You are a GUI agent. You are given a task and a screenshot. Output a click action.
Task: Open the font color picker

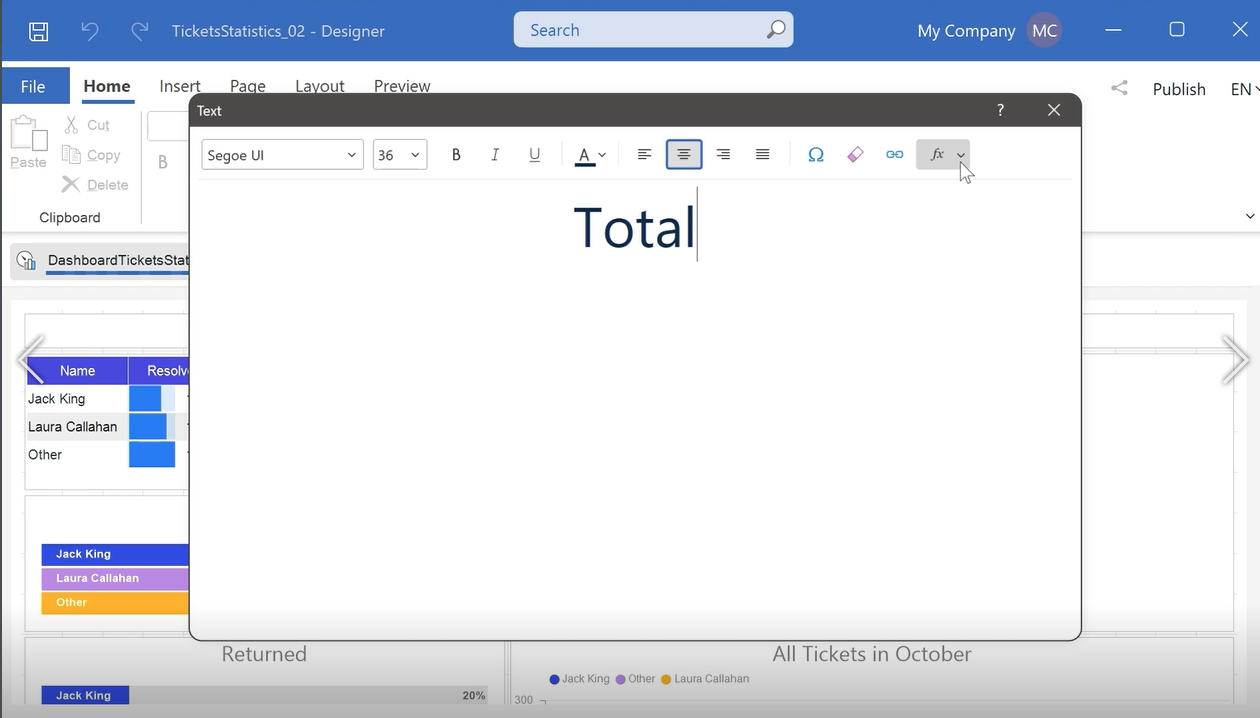pyautogui.click(x=591, y=155)
